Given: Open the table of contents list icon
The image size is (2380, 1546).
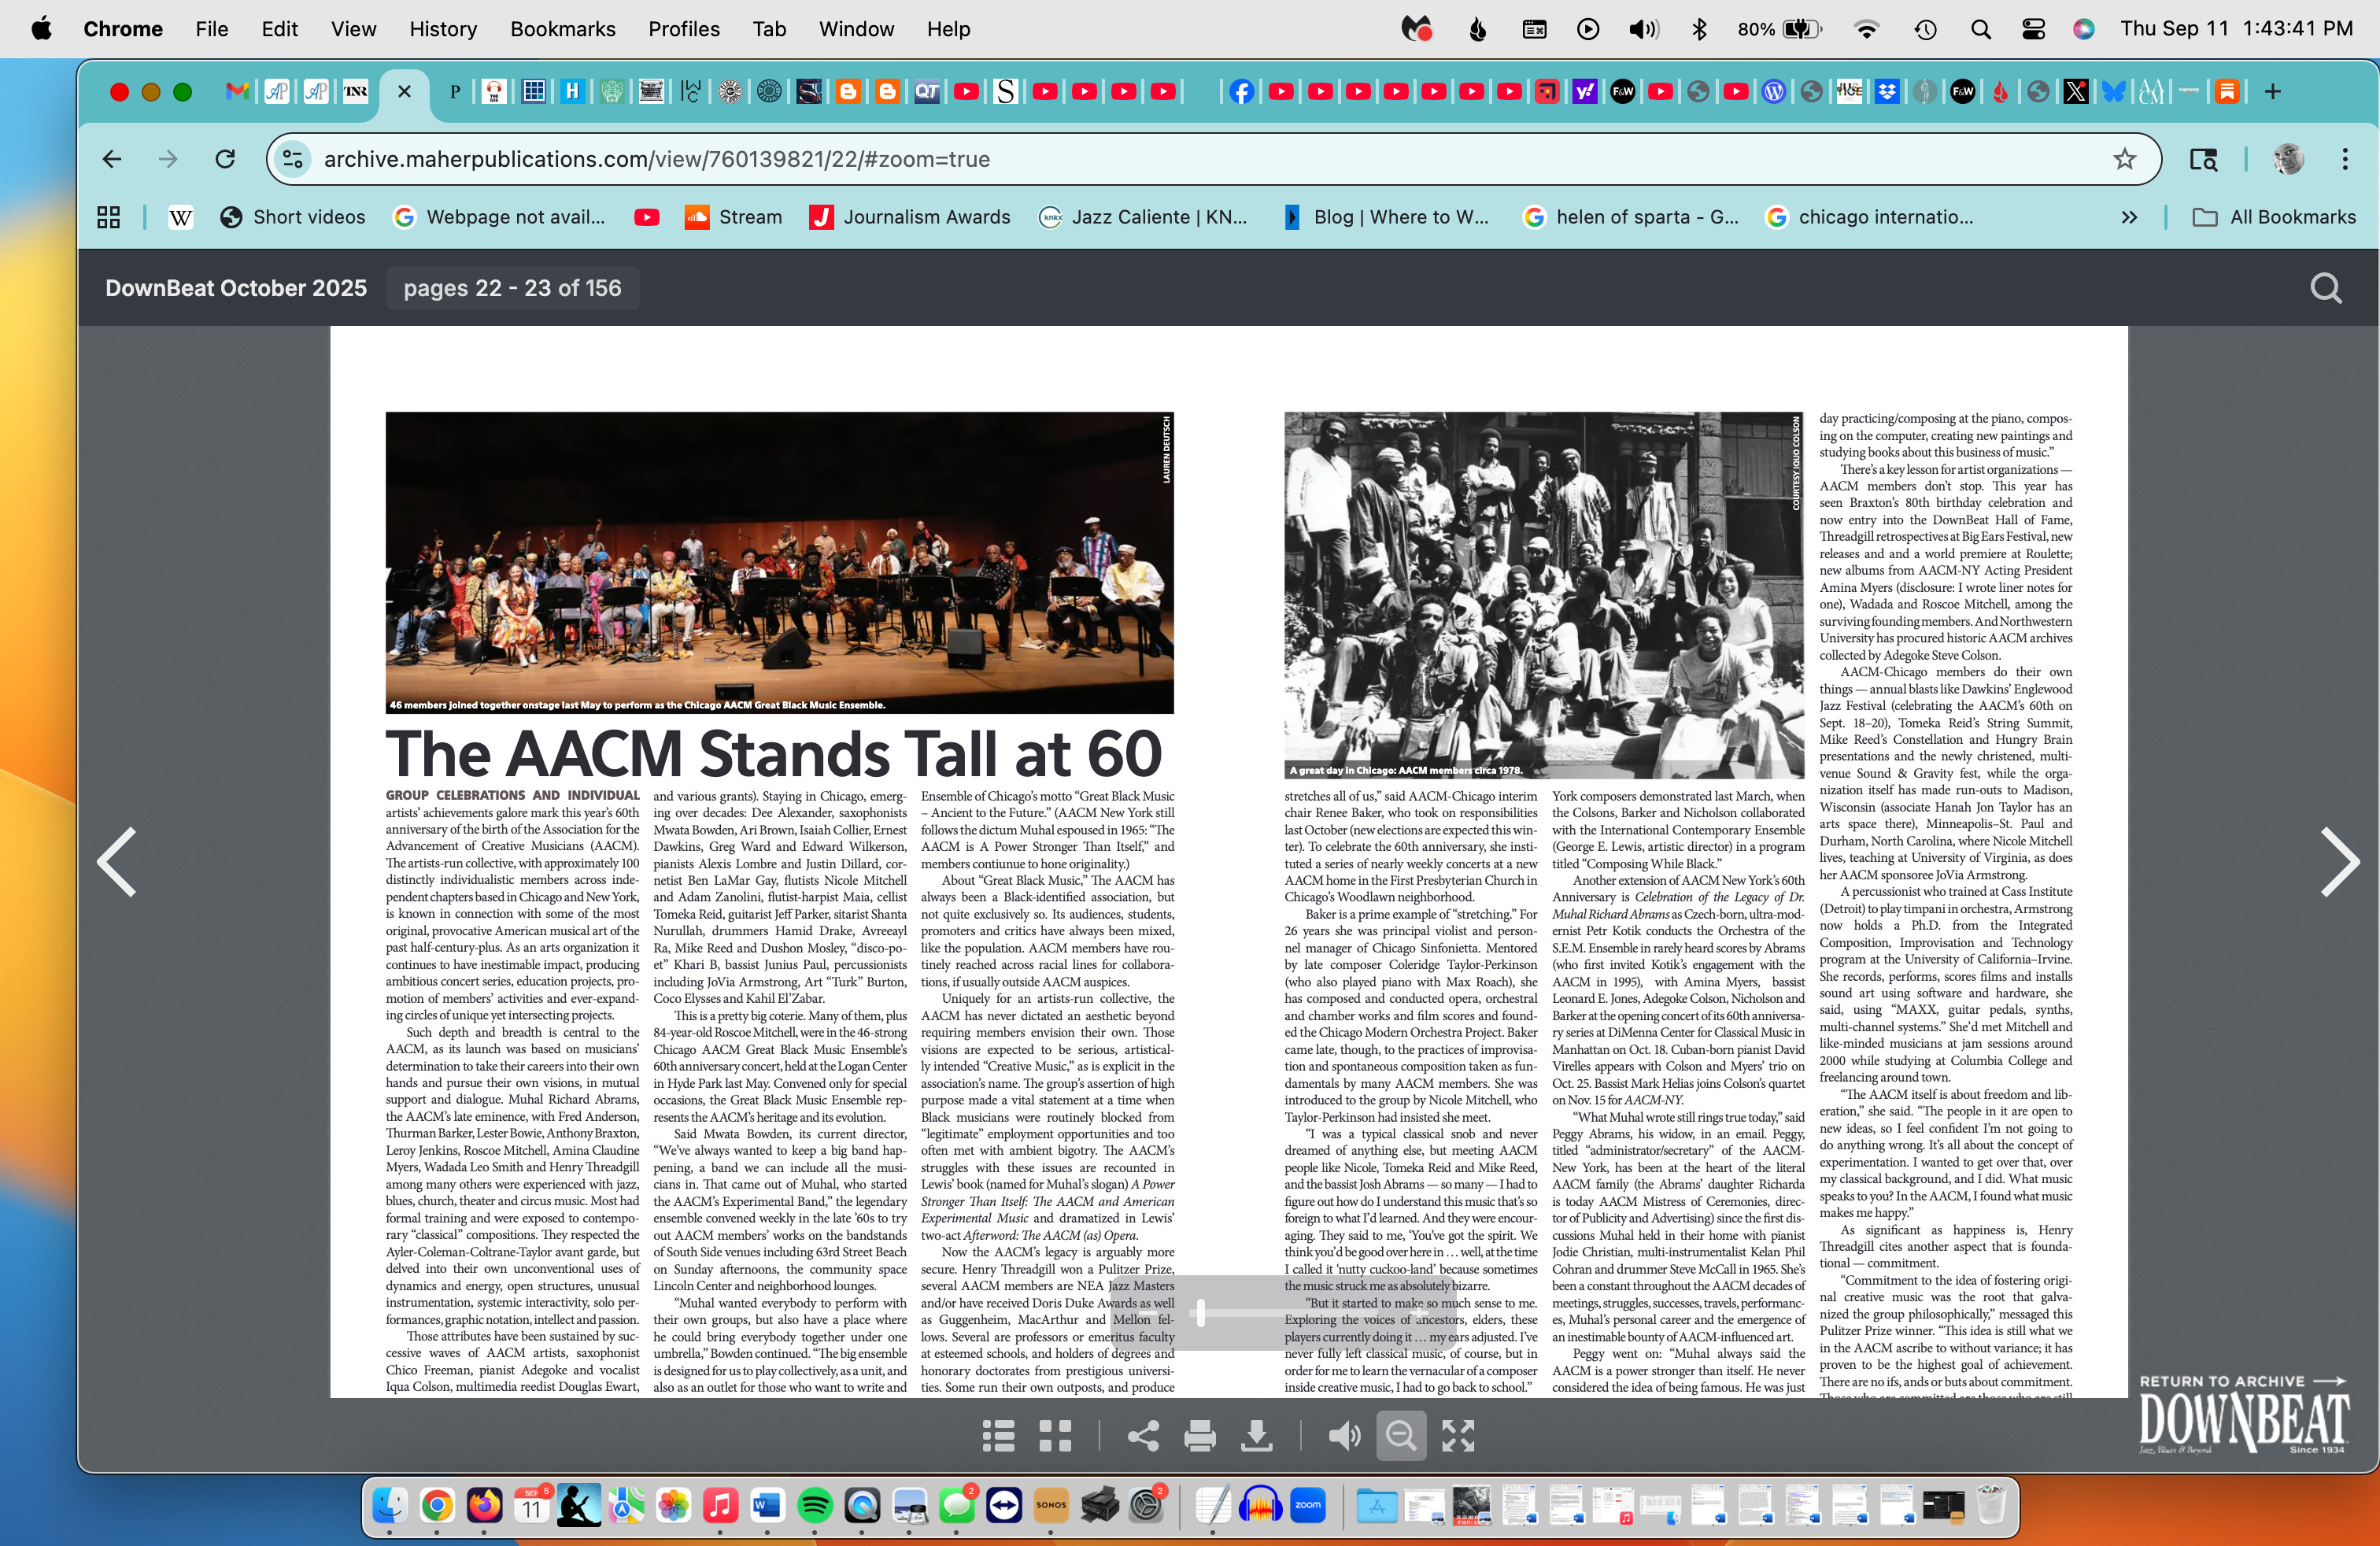Looking at the screenshot, I should [x=997, y=1436].
